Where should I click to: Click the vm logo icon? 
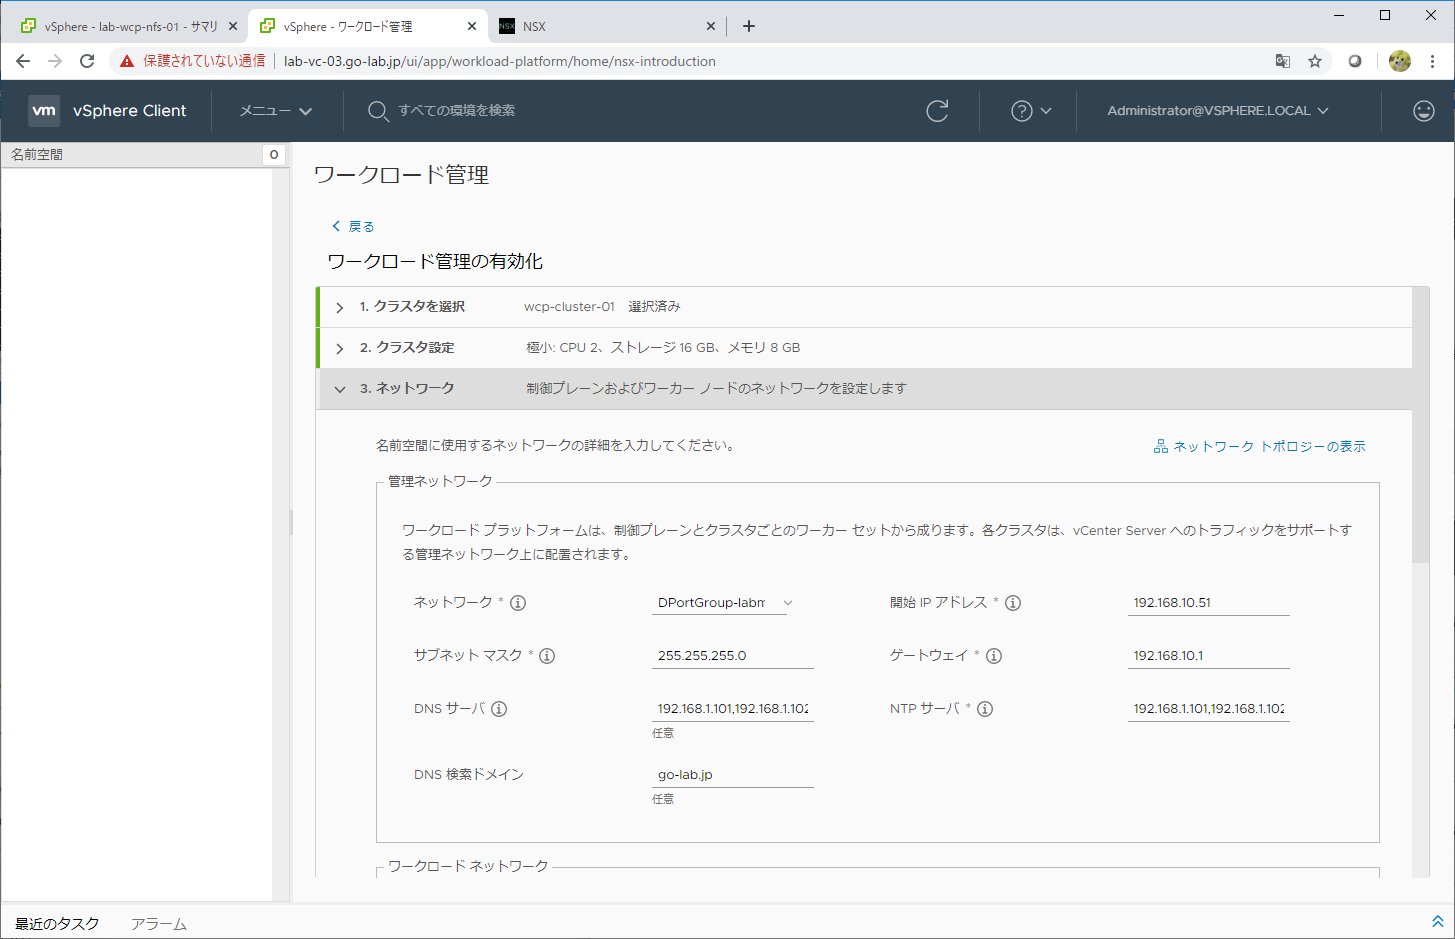(x=44, y=111)
